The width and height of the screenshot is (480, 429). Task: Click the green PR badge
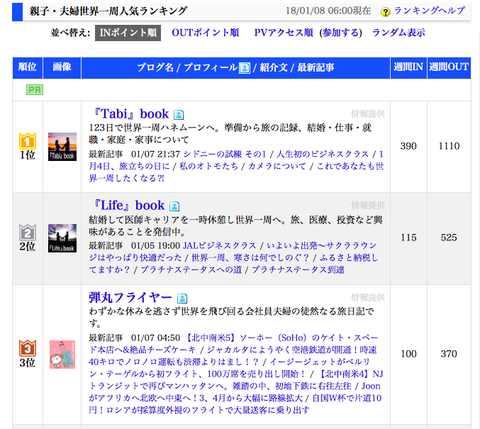point(35,90)
